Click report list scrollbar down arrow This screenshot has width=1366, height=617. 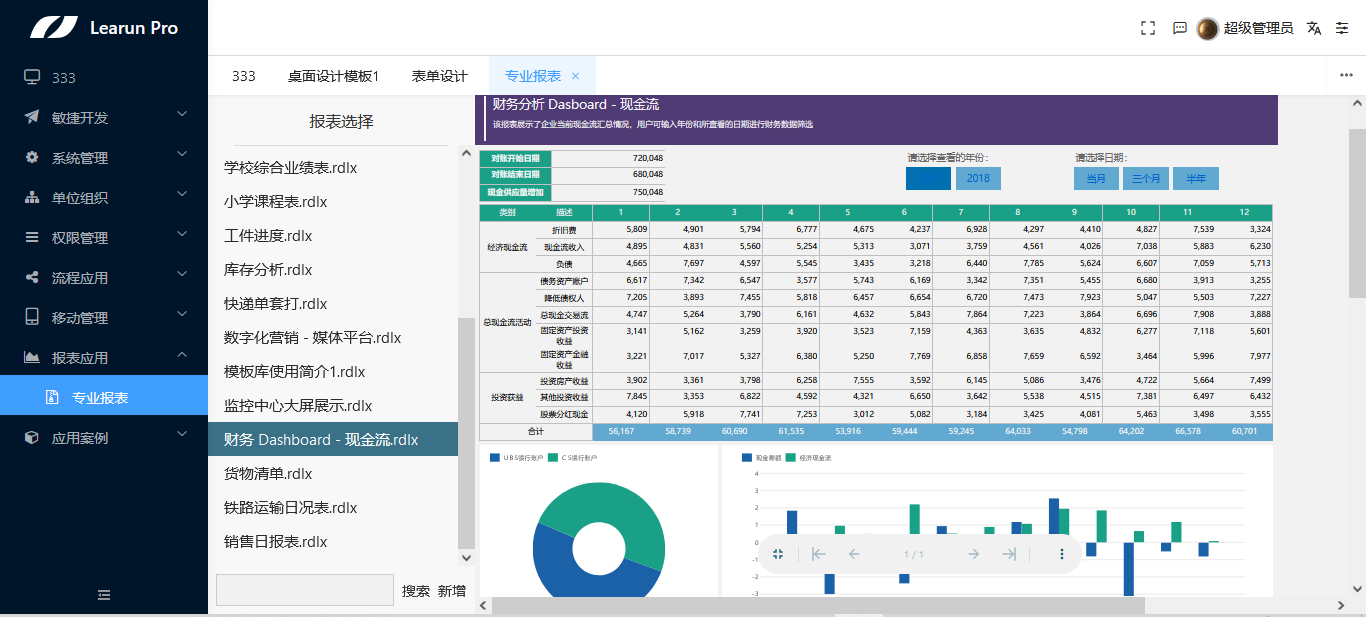(466, 558)
